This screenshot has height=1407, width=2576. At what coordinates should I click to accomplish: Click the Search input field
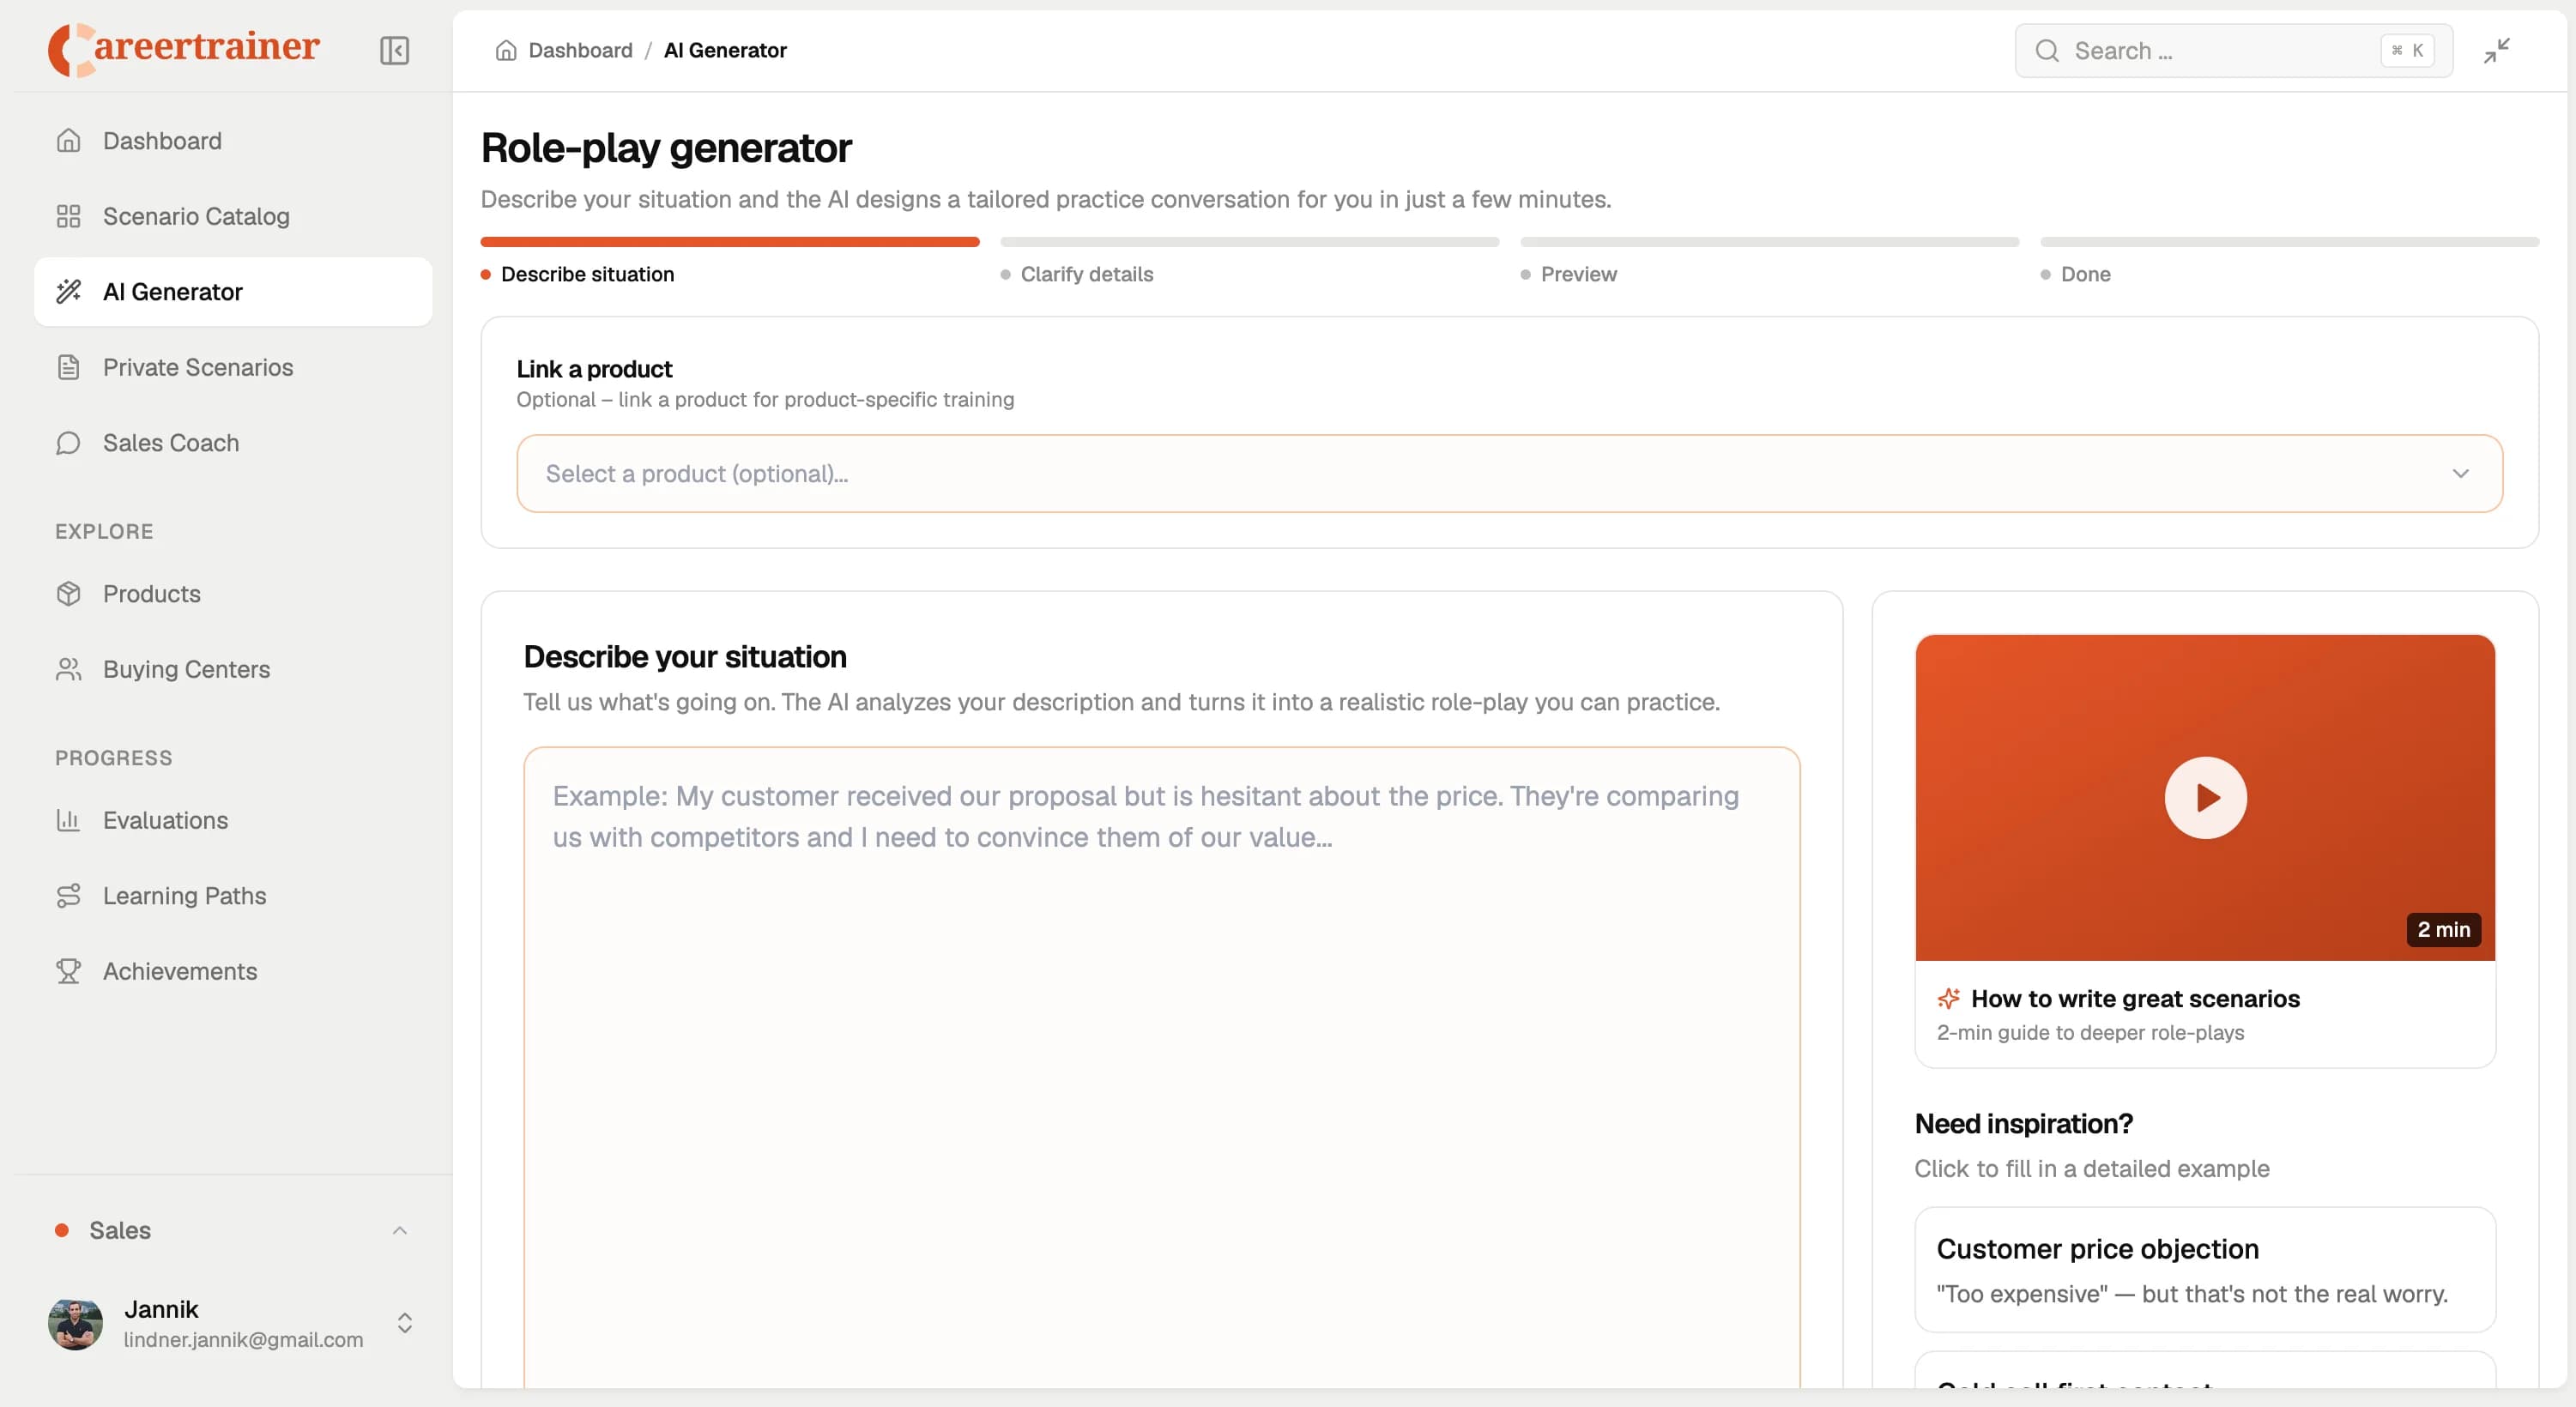point(2233,51)
